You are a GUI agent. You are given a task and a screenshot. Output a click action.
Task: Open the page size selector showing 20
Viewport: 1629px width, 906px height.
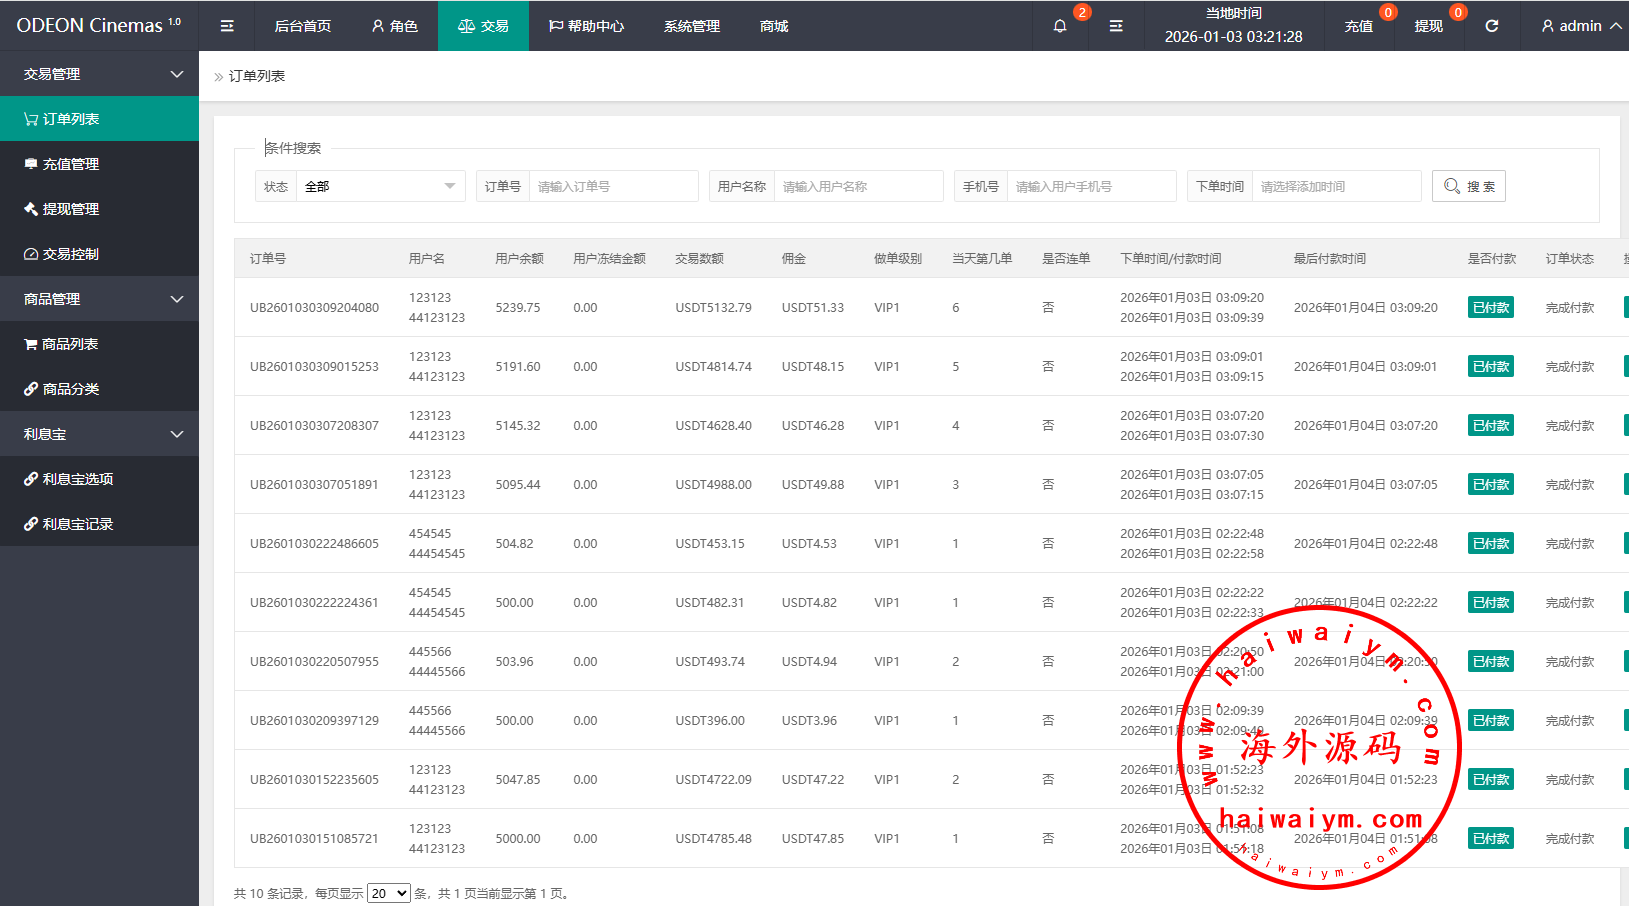(x=388, y=893)
